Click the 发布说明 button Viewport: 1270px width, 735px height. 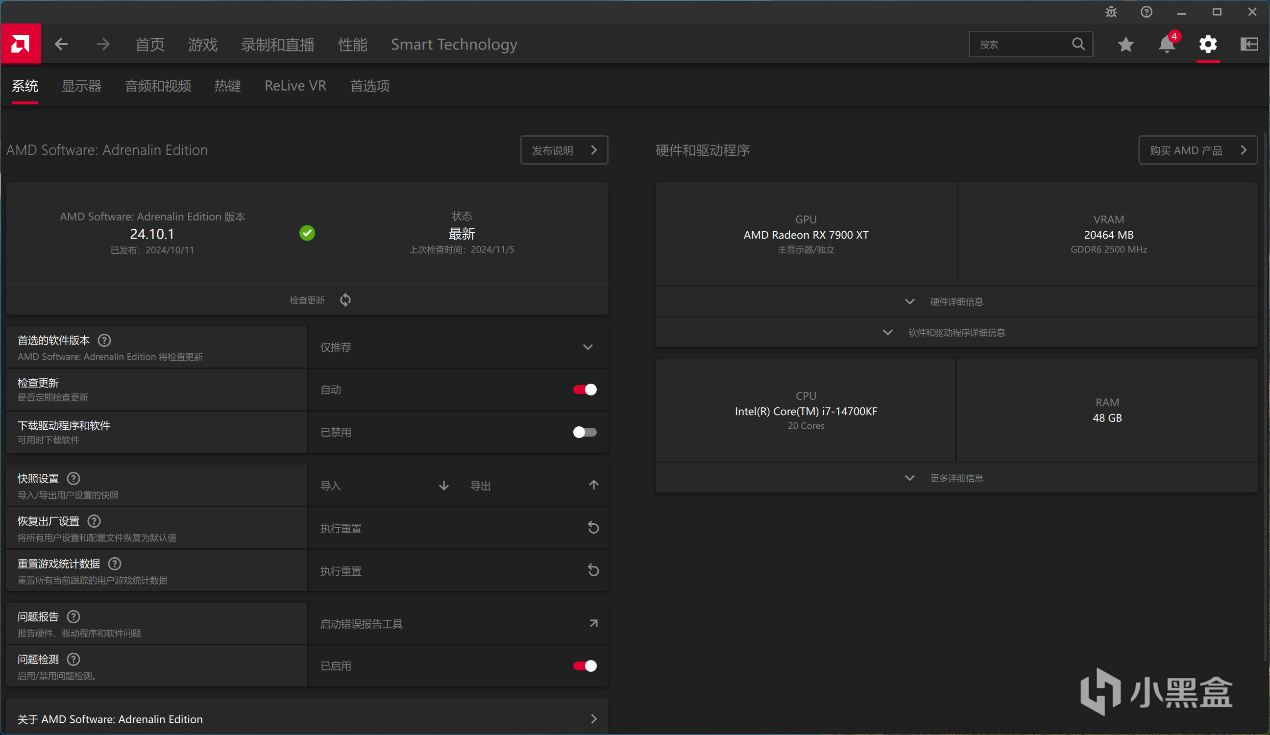564,150
